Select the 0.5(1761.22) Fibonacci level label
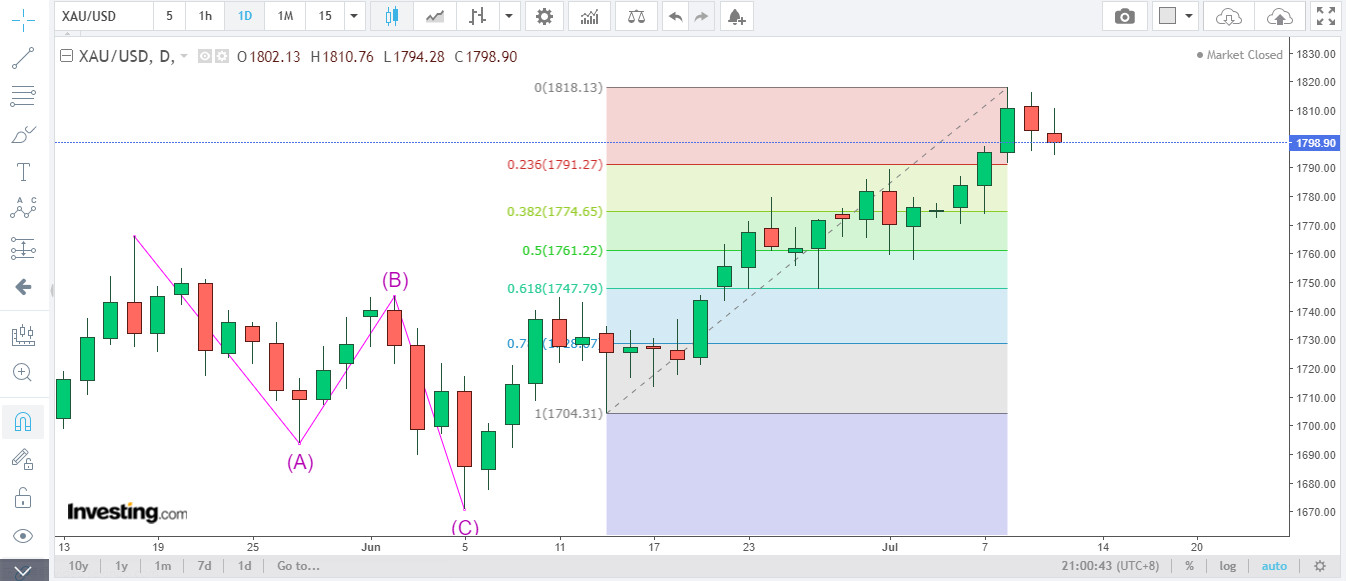The height and width of the screenshot is (581, 1363). pyautogui.click(x=562, y=250)
